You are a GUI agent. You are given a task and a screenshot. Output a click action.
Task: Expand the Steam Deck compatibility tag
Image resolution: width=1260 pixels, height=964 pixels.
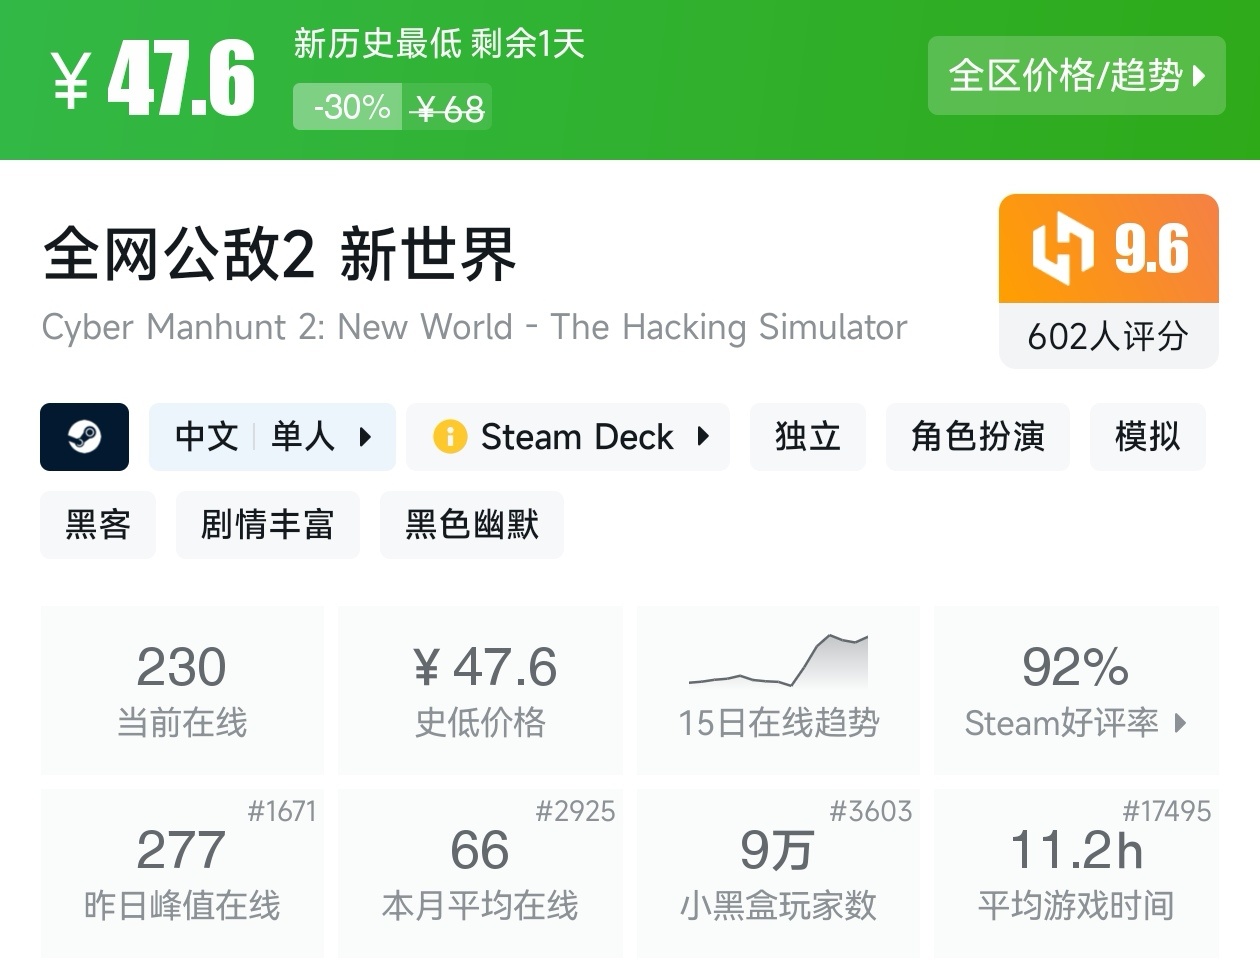coord(568,437)
